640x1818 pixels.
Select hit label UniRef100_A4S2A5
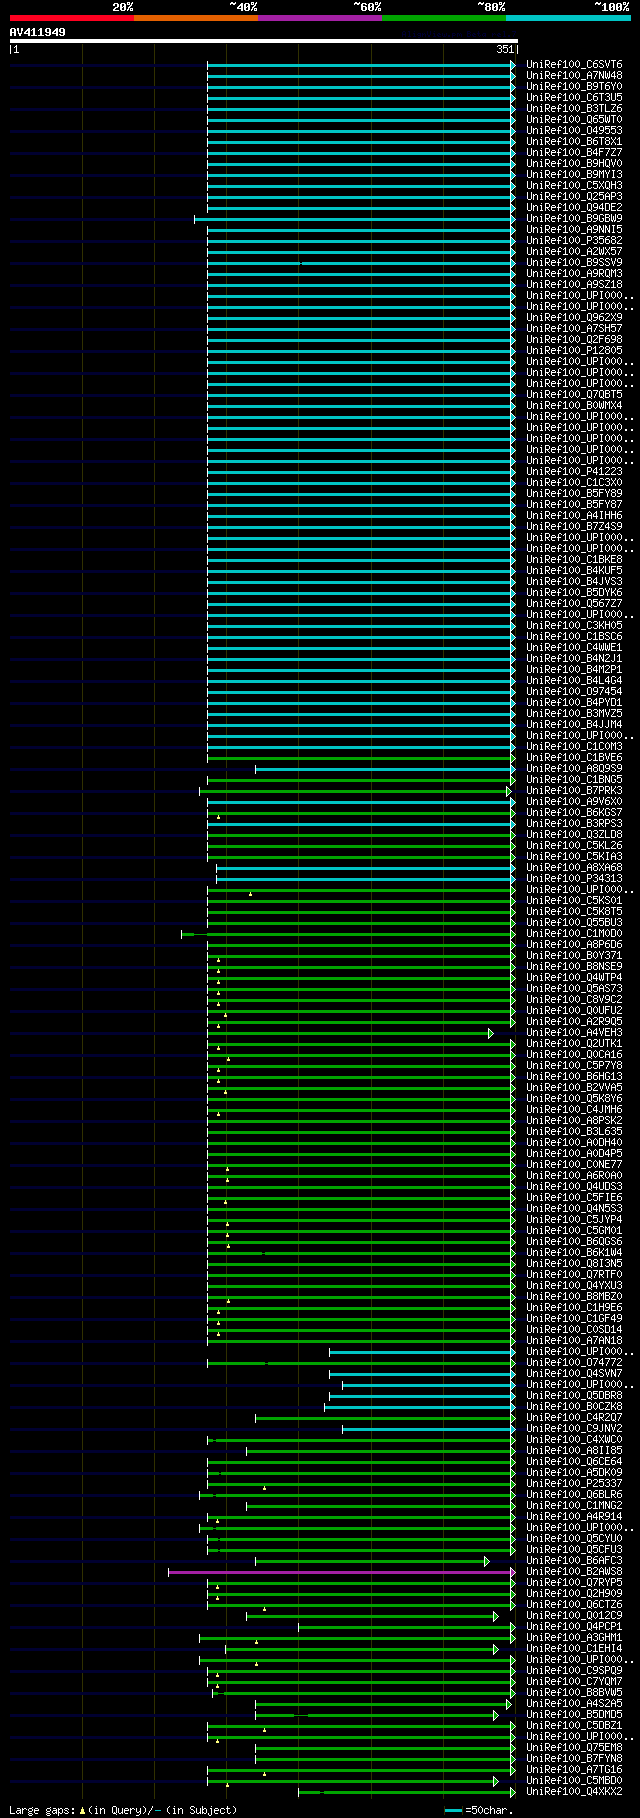(x=574, y=1704)
